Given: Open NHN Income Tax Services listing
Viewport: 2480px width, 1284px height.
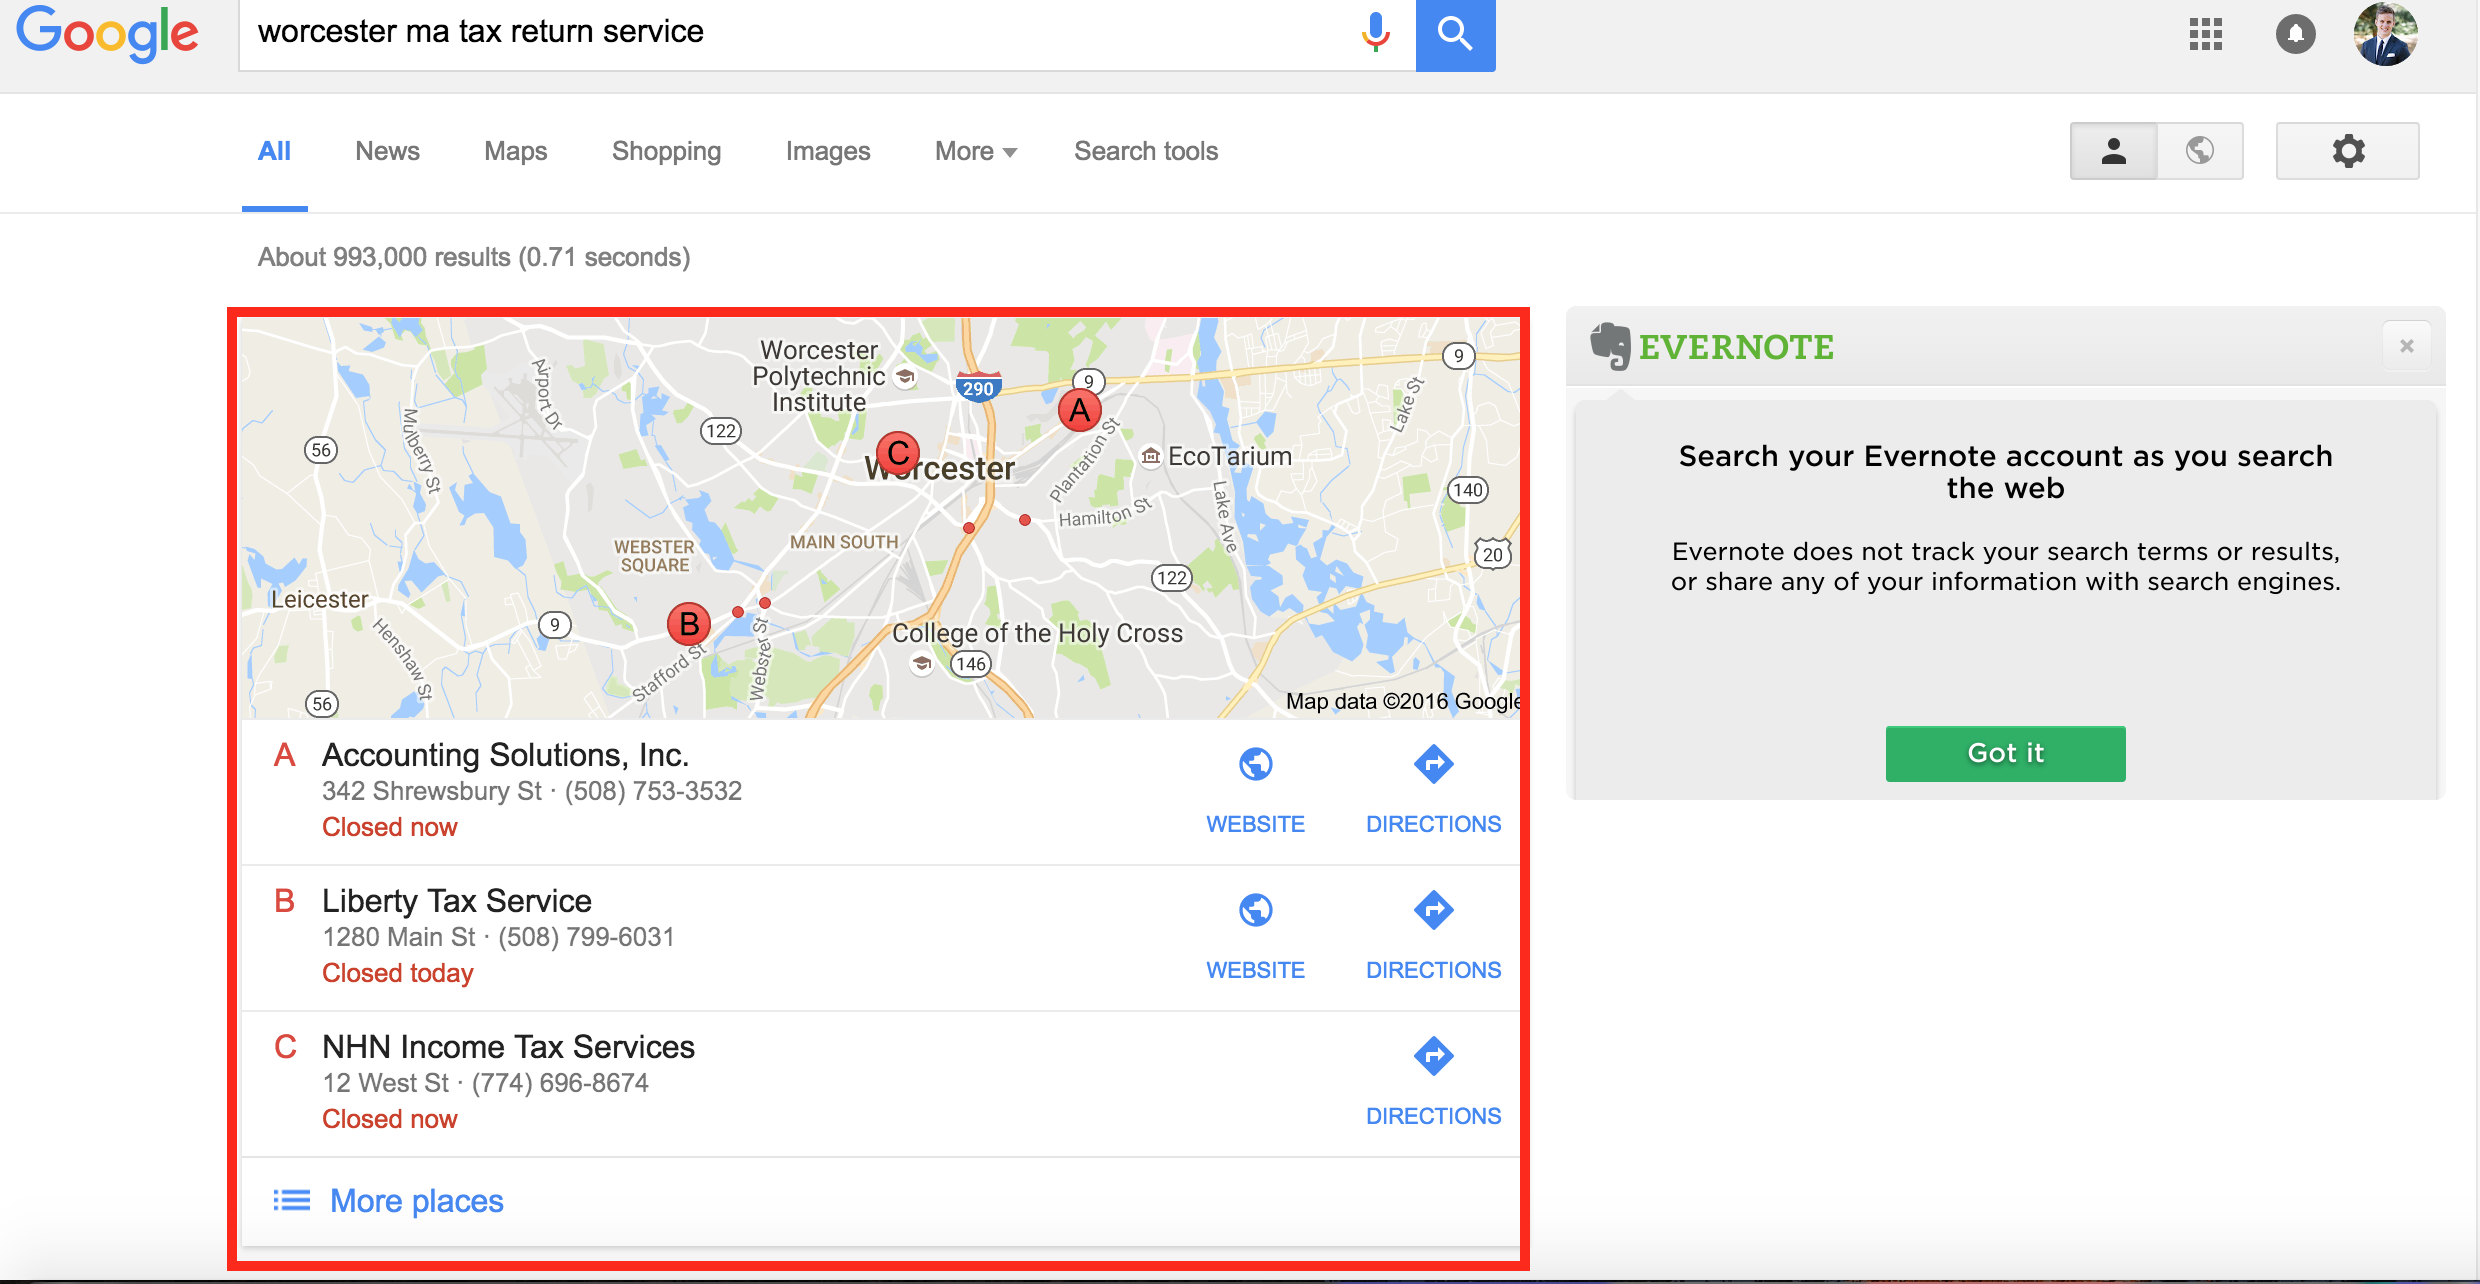Looking at the screenshot, I should pos(508,1047).
